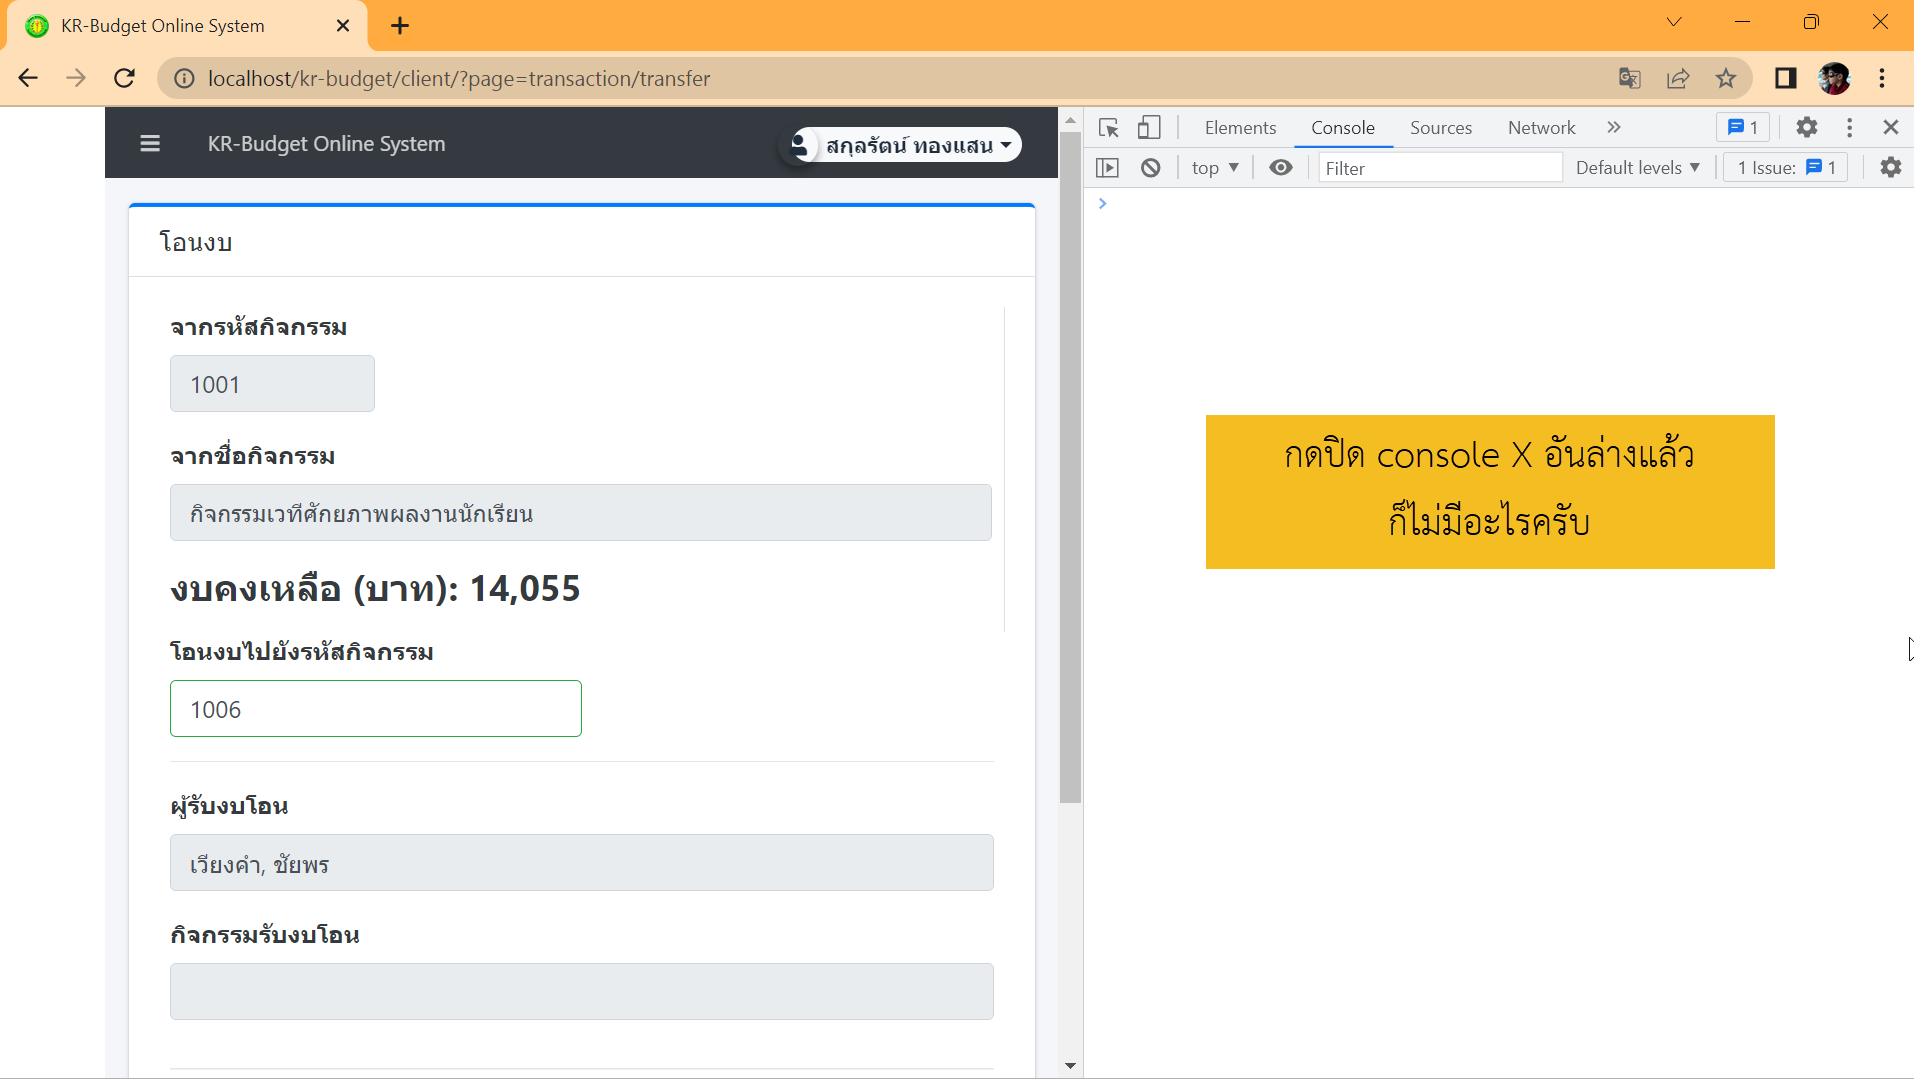Click the page scrollbar up arrow
Image resolution: width=1914 pixels, height=1079 pixels.
tap(1070, 120)
